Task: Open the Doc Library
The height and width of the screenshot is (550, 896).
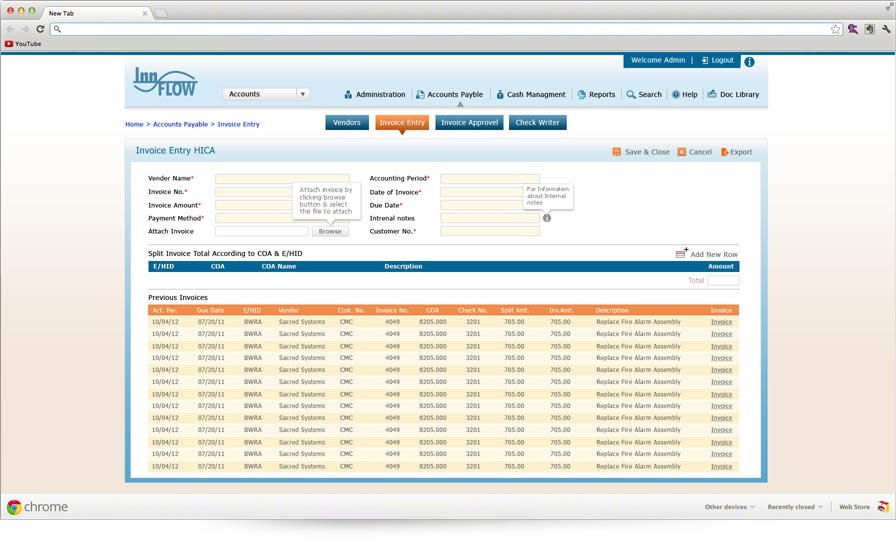Action: pos(733,95)
